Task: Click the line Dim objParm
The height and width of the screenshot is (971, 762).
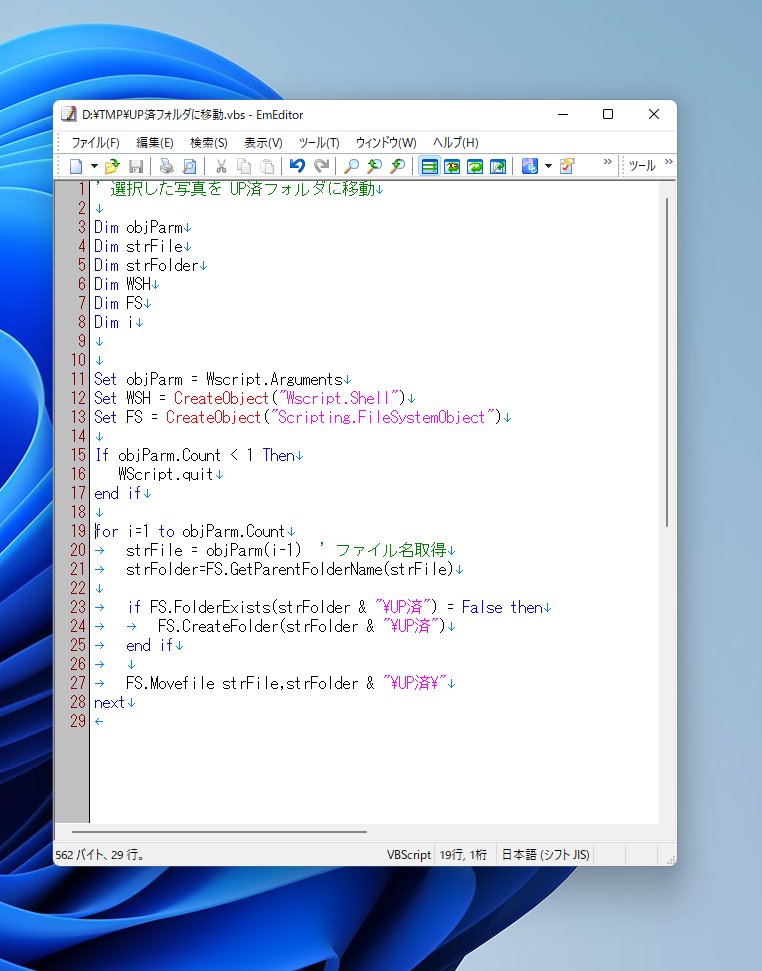Action: coord(138,227)
